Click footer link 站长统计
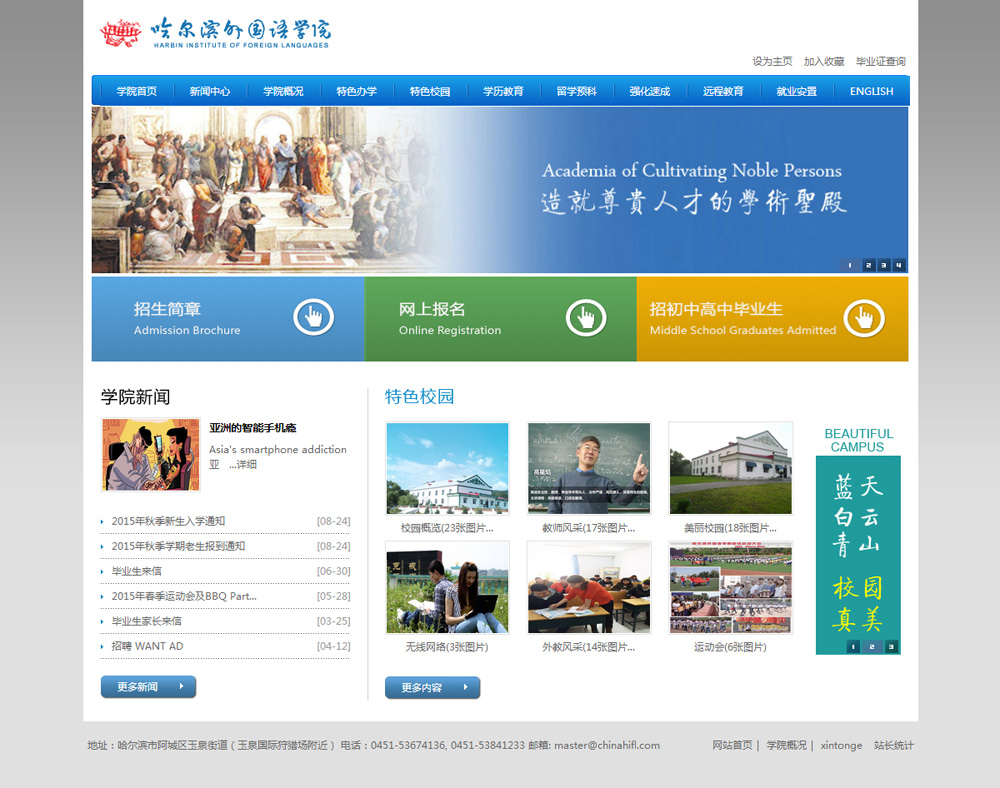The image size is (1000, 788). (893, 745)
